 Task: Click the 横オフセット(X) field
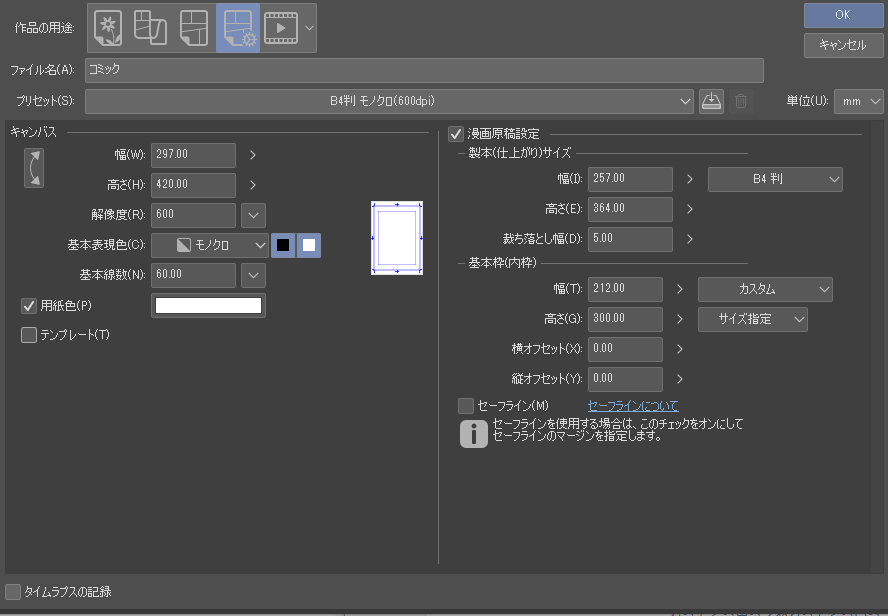(625, 349)
